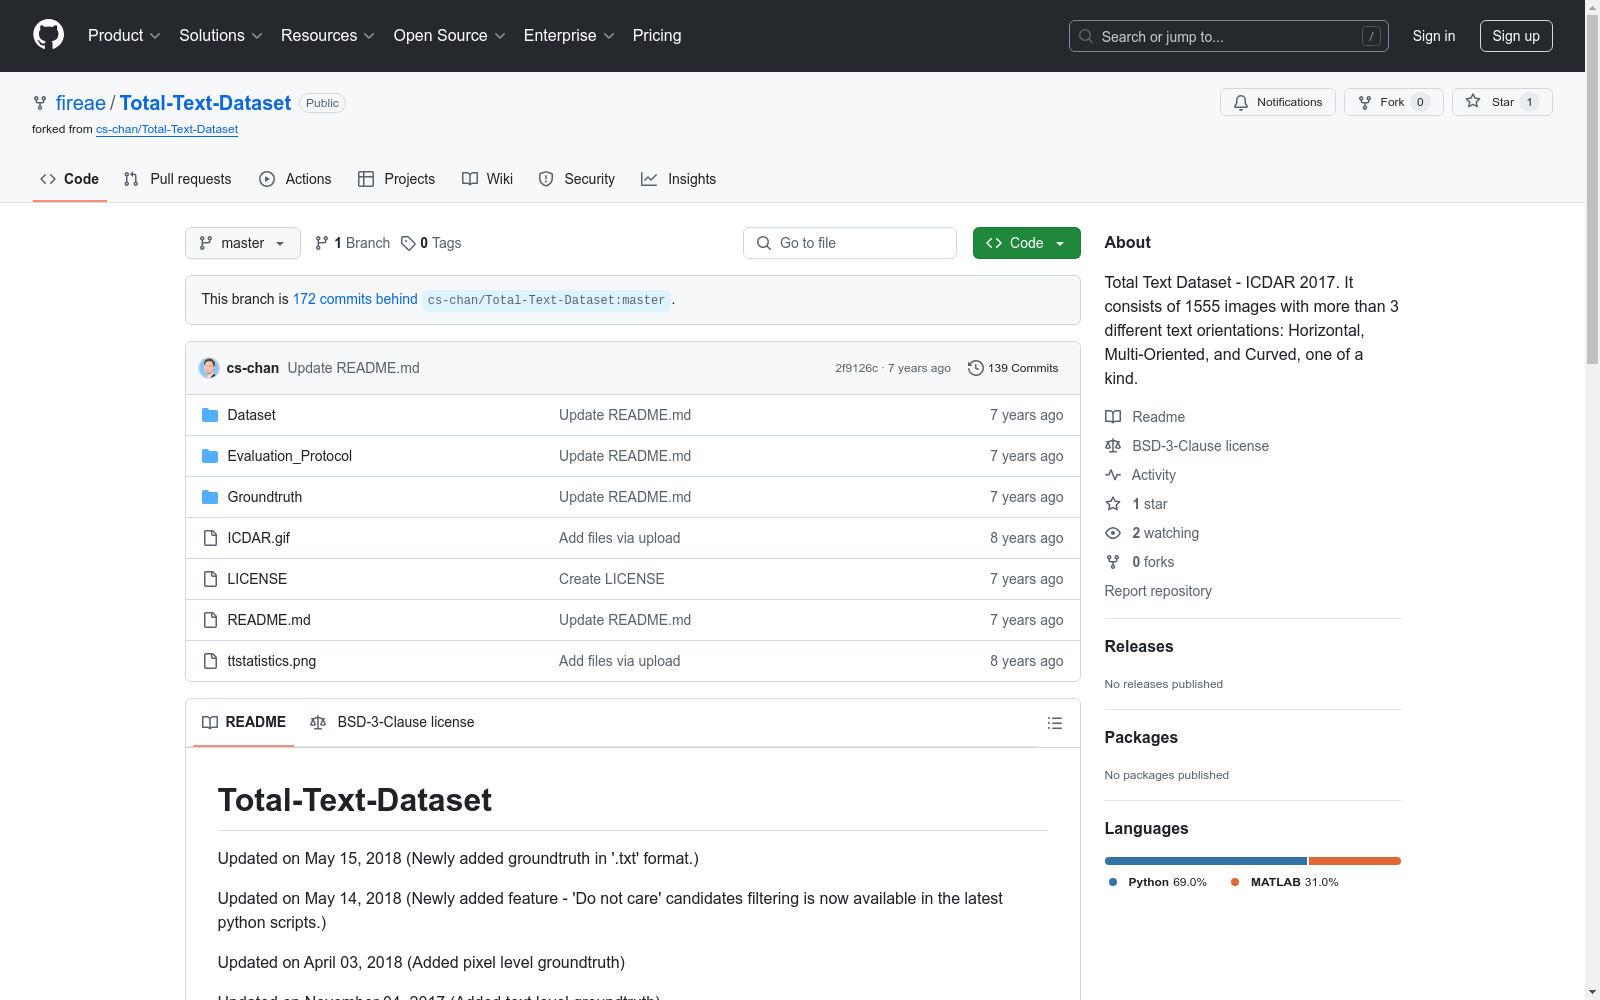Expand the Open Source menu

click(449, 35)
